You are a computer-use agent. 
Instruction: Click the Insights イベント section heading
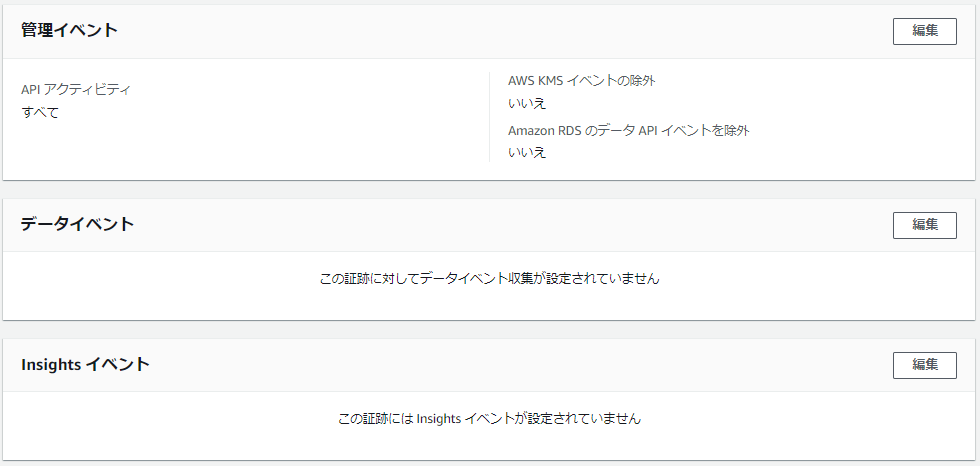point(85,364)
